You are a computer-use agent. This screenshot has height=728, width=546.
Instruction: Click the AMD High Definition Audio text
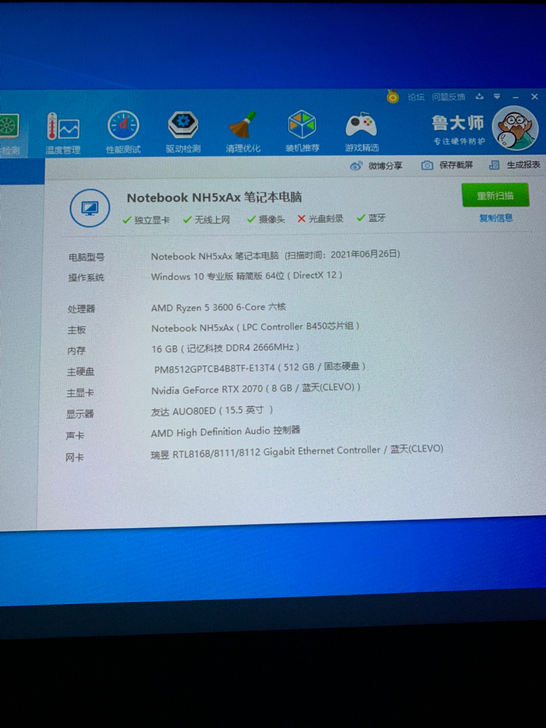coord(225,432)
